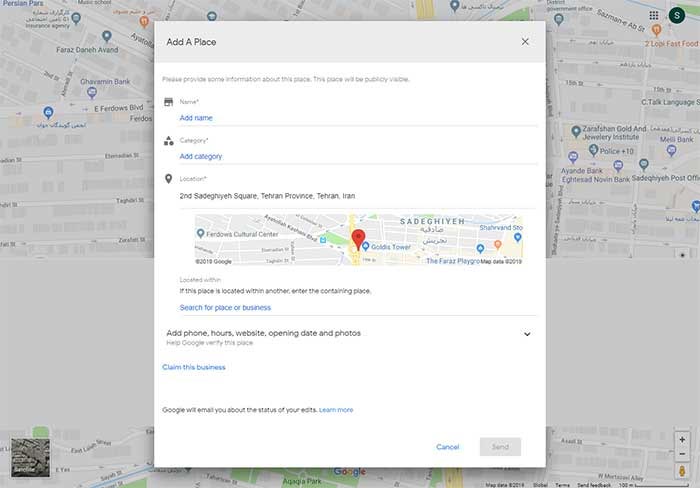Click the Police +10 map marker
700x488 pixels.
[593, 150]
